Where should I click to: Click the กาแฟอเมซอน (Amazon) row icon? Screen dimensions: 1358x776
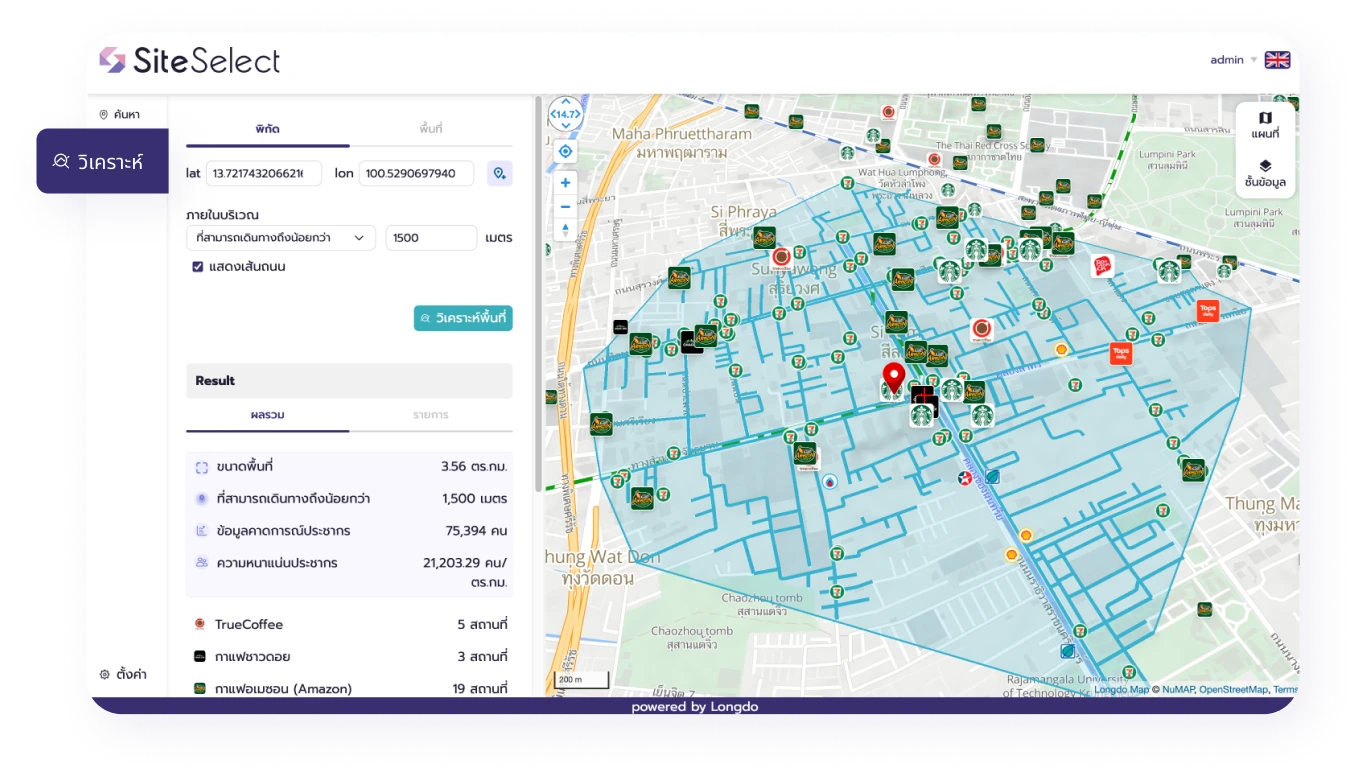200,688
